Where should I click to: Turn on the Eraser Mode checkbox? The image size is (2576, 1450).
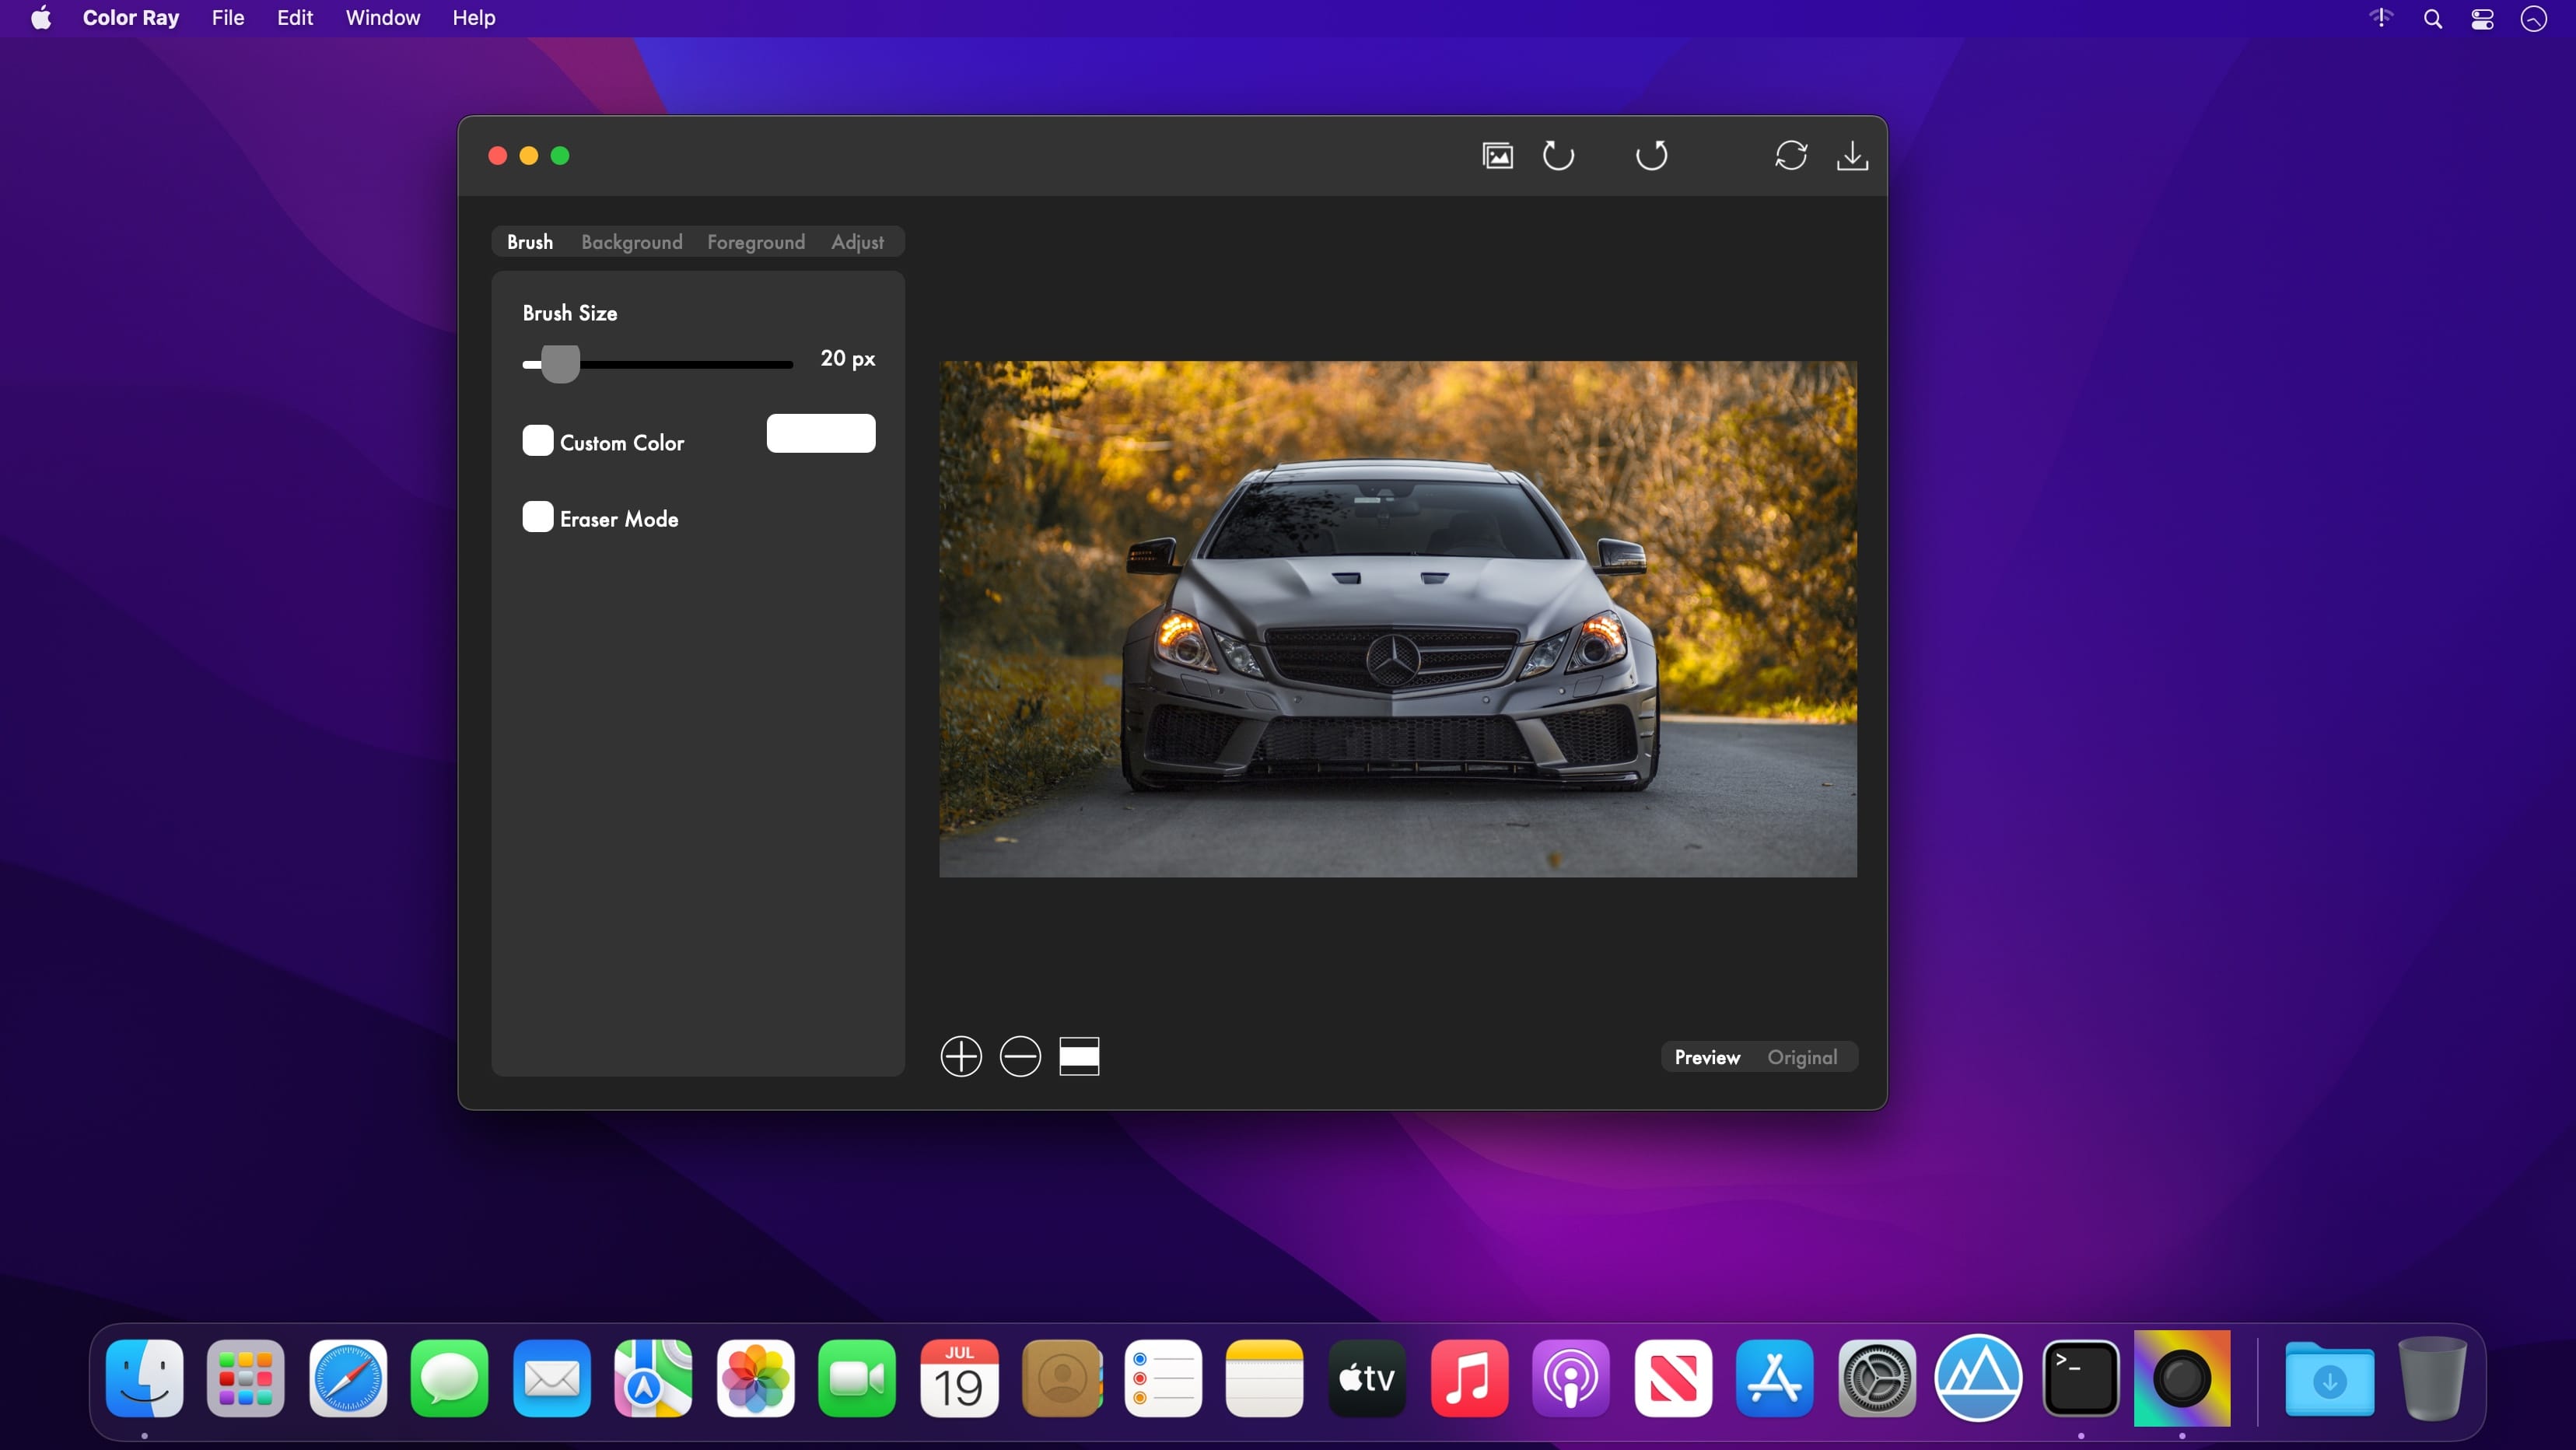click(538, 517)
